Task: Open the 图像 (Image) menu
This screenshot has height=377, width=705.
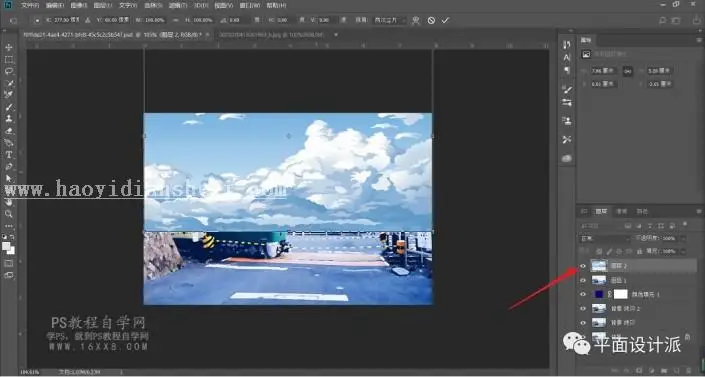Action: (x=79, y=5)
